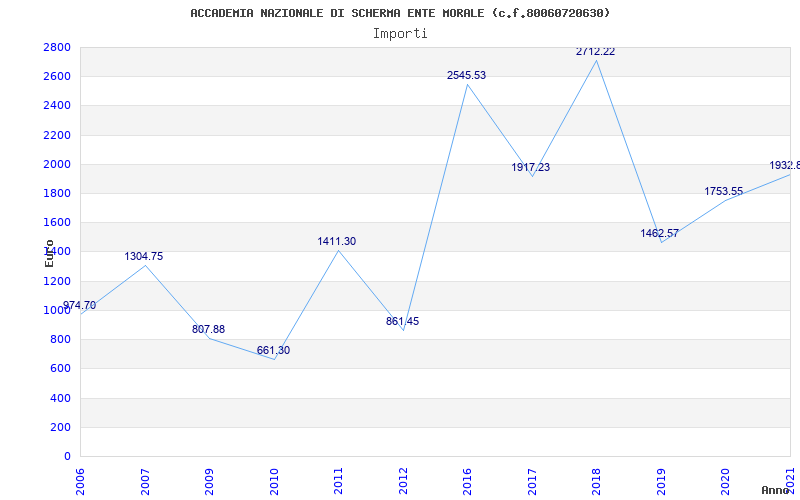The image size is (800, 500).
Task: Select the 1462.57 data label
Action: click(x=660, y=234)
